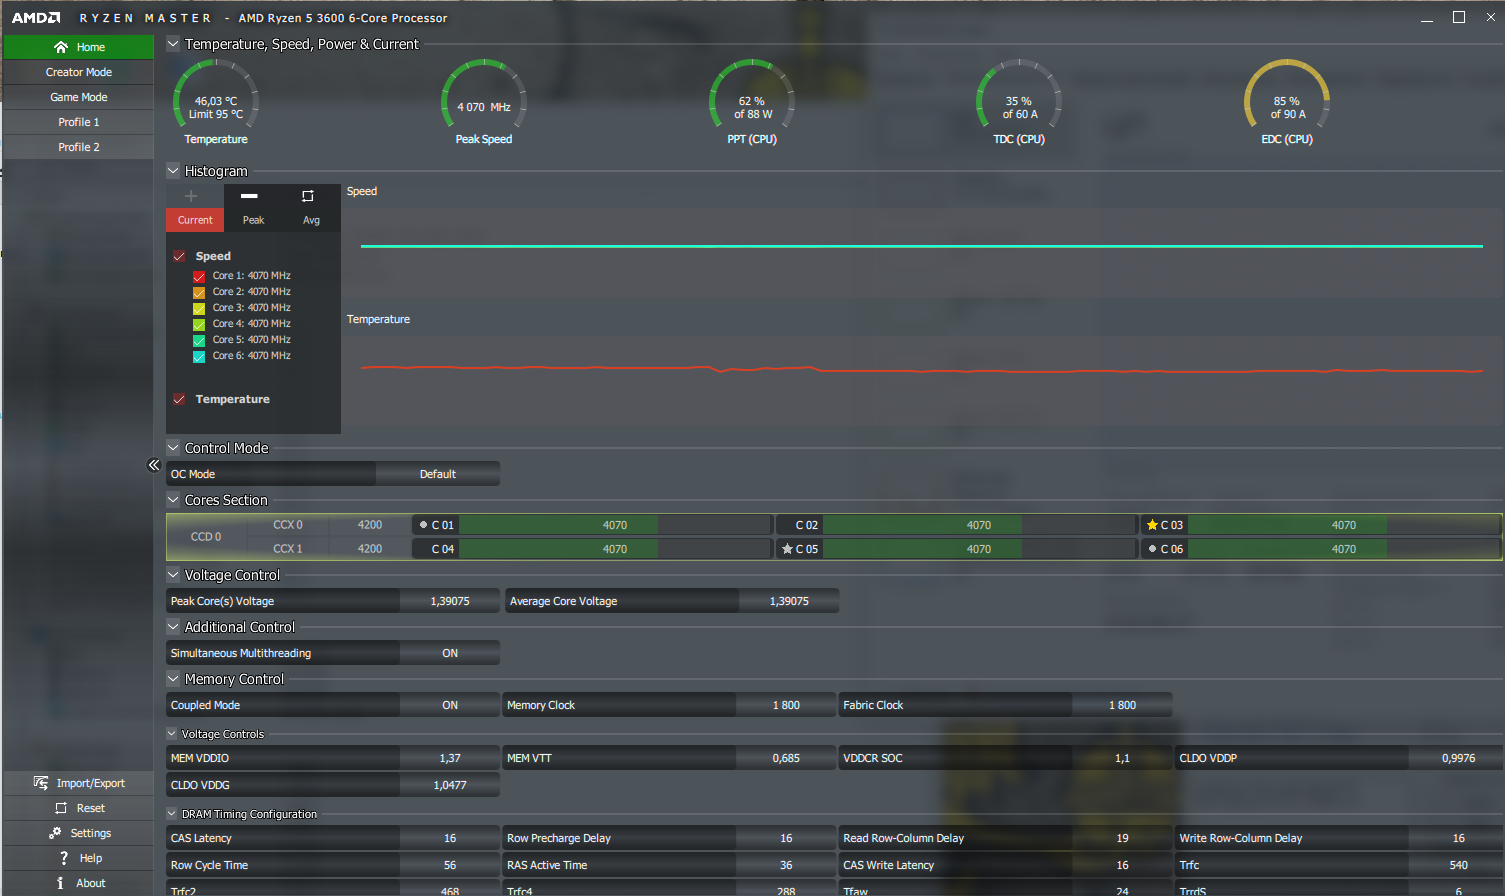
Task: Click the dot marker on core C 01
Action: pos(423,525)
